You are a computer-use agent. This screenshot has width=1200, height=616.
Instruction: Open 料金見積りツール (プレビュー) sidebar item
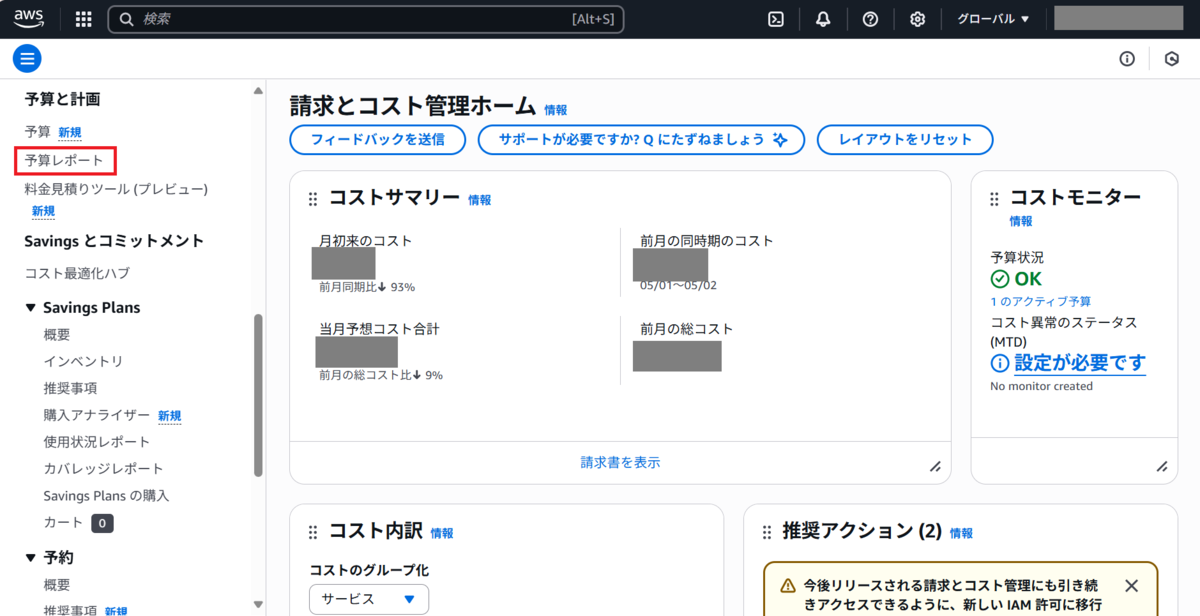[x=116, y=189]
